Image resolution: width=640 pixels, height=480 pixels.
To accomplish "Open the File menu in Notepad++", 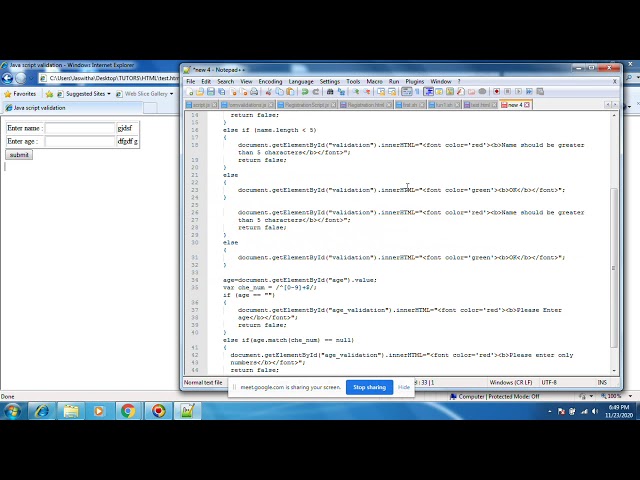I will click(x=191, y=82).
